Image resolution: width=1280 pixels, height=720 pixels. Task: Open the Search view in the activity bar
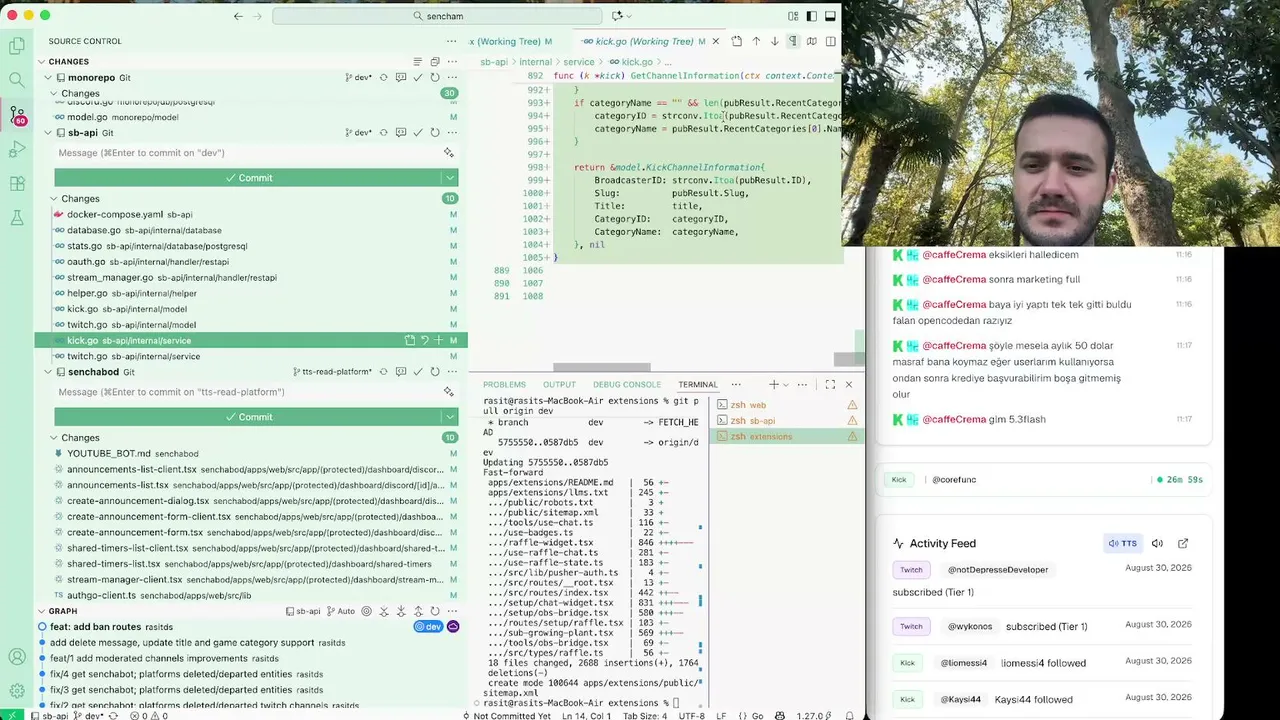[17, 80]
